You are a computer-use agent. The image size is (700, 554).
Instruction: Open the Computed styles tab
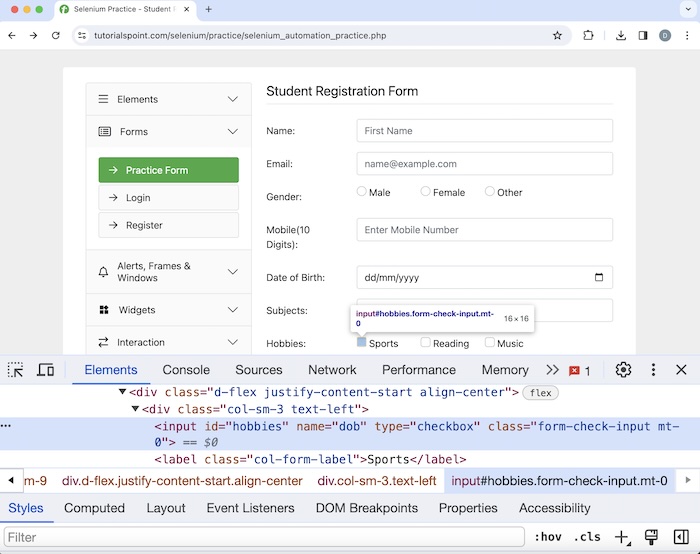pos(94,508)
